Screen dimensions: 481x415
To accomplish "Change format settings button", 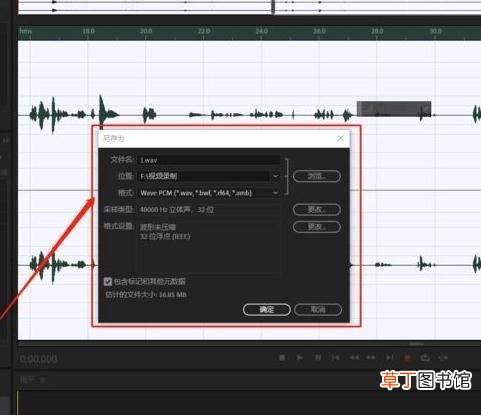I will pyautogui.click(x=317, y=227).
